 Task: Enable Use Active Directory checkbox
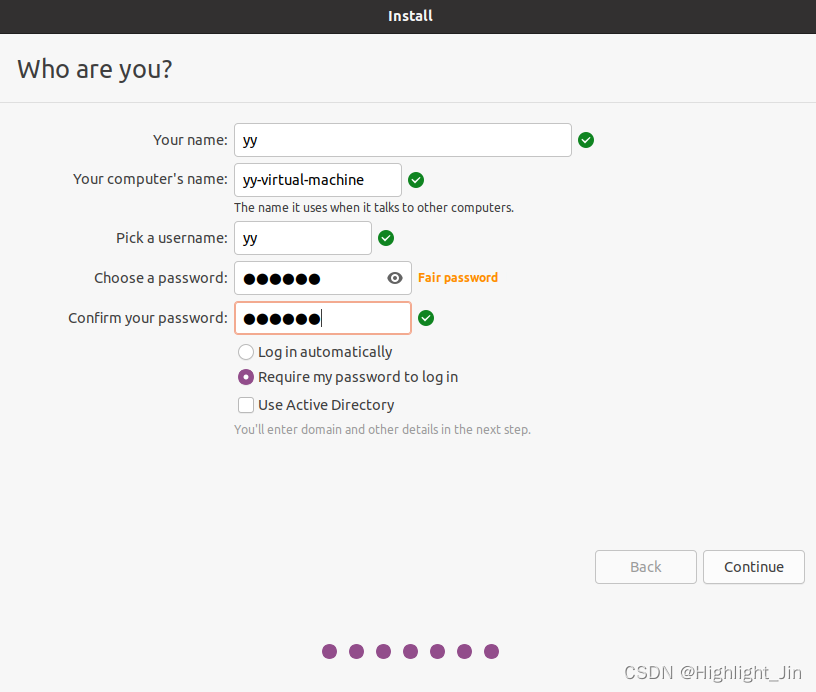coord(246,405)
